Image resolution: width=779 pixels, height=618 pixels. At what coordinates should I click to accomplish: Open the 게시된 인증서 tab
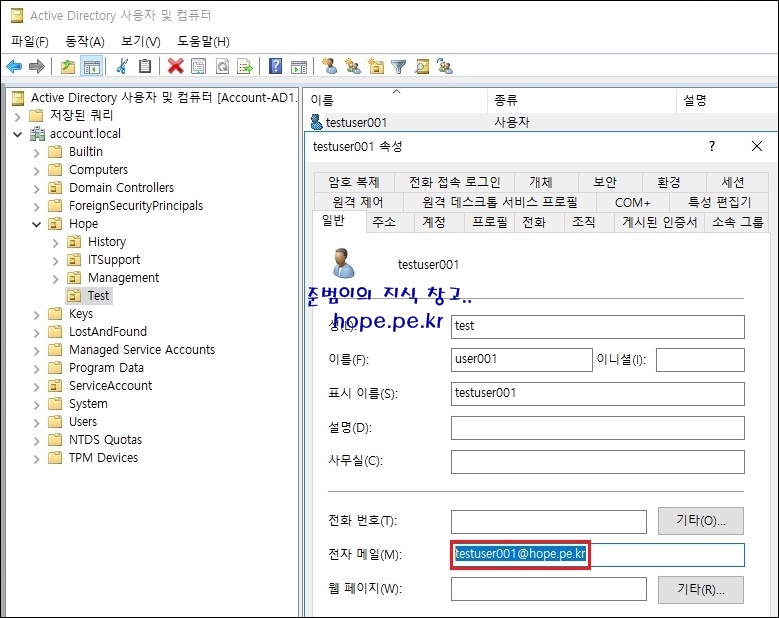coord(660,222)
